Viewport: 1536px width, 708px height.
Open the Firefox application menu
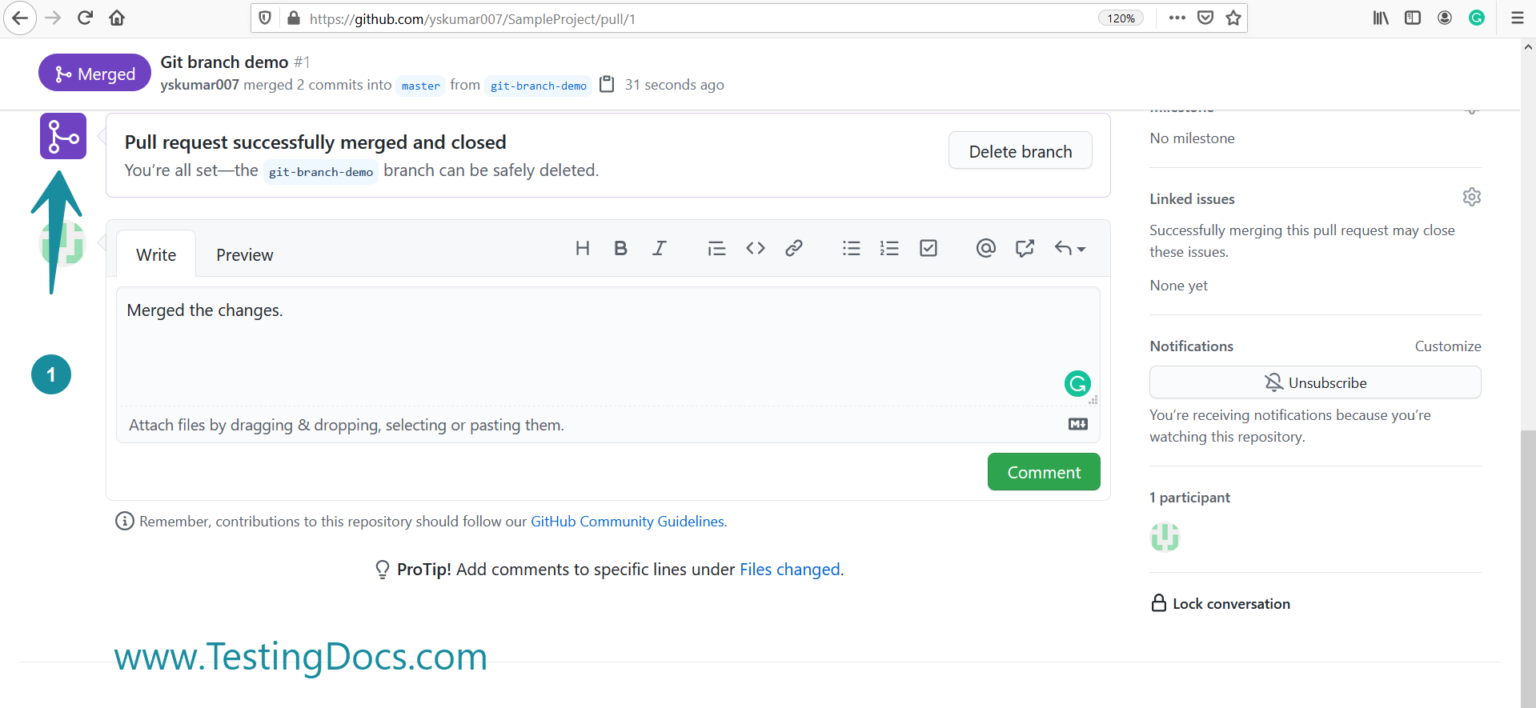[x=1516, y=17]
